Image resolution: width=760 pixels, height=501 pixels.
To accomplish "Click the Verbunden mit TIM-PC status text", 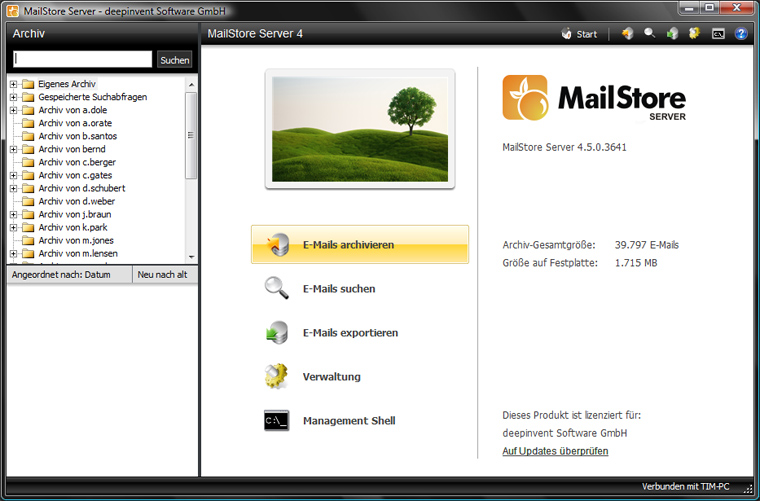I will [x=685, y=486].
